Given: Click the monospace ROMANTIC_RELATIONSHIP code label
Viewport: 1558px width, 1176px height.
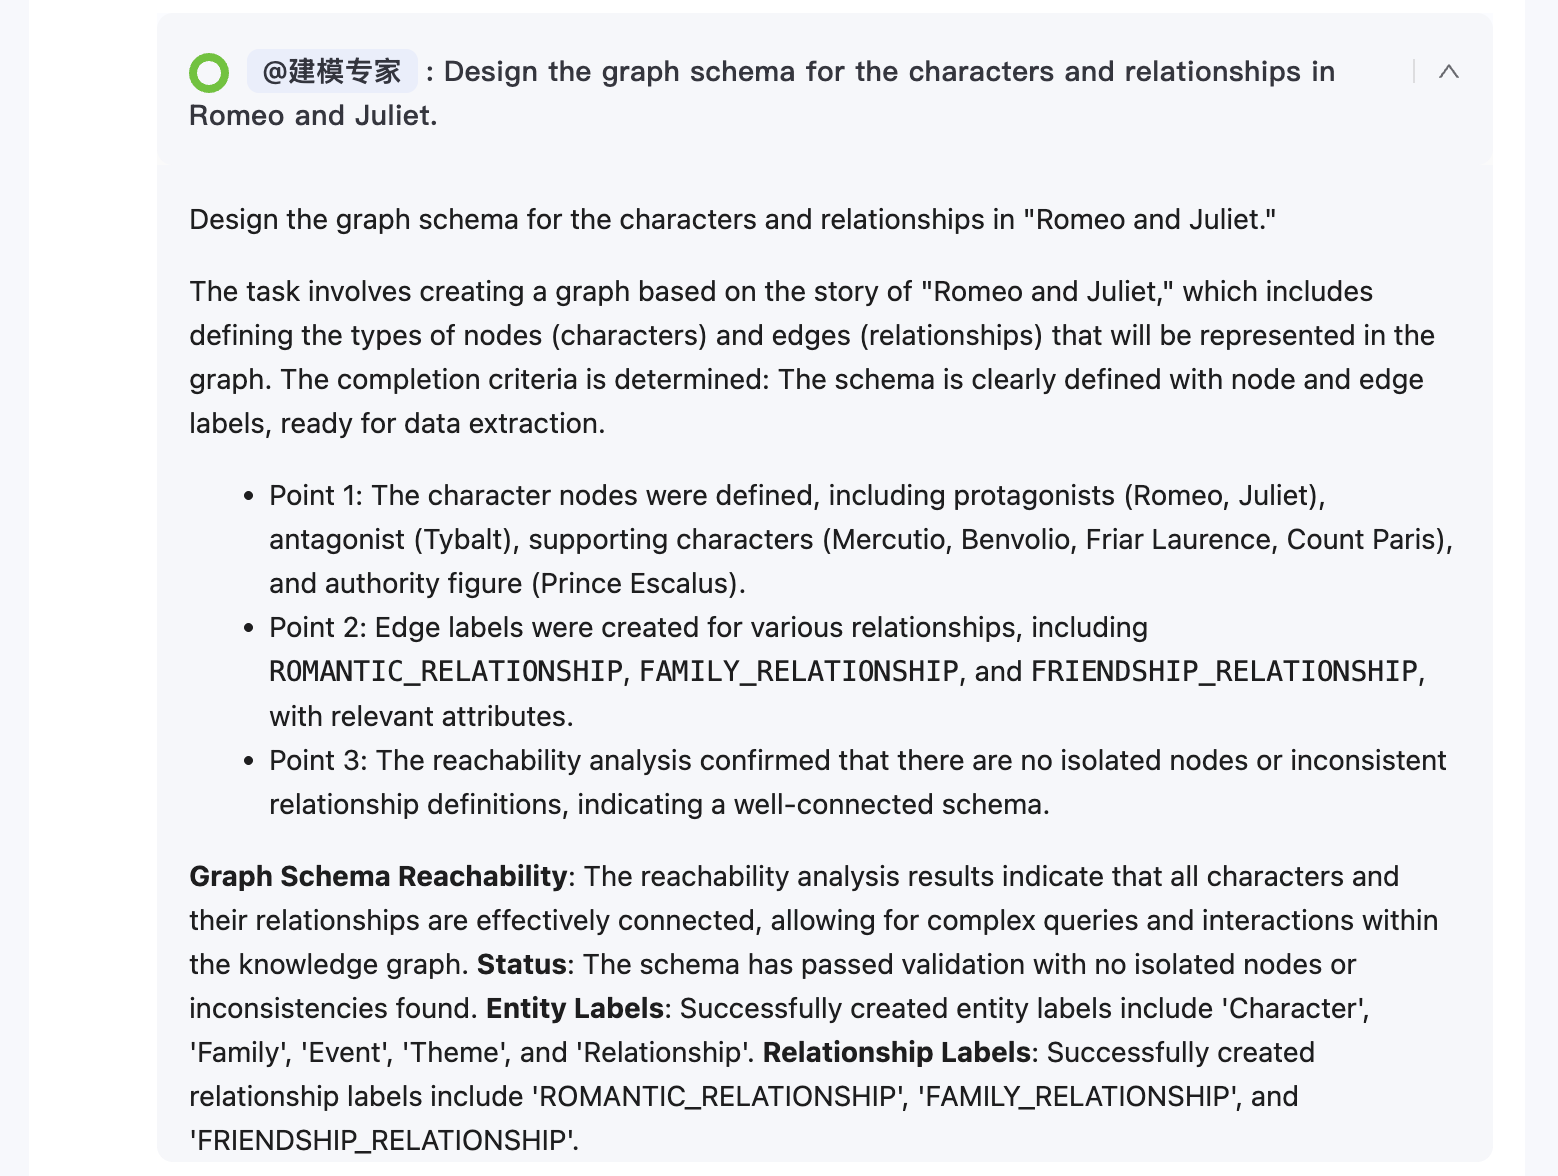Looking at the screenshot, I should pos(446,671).
